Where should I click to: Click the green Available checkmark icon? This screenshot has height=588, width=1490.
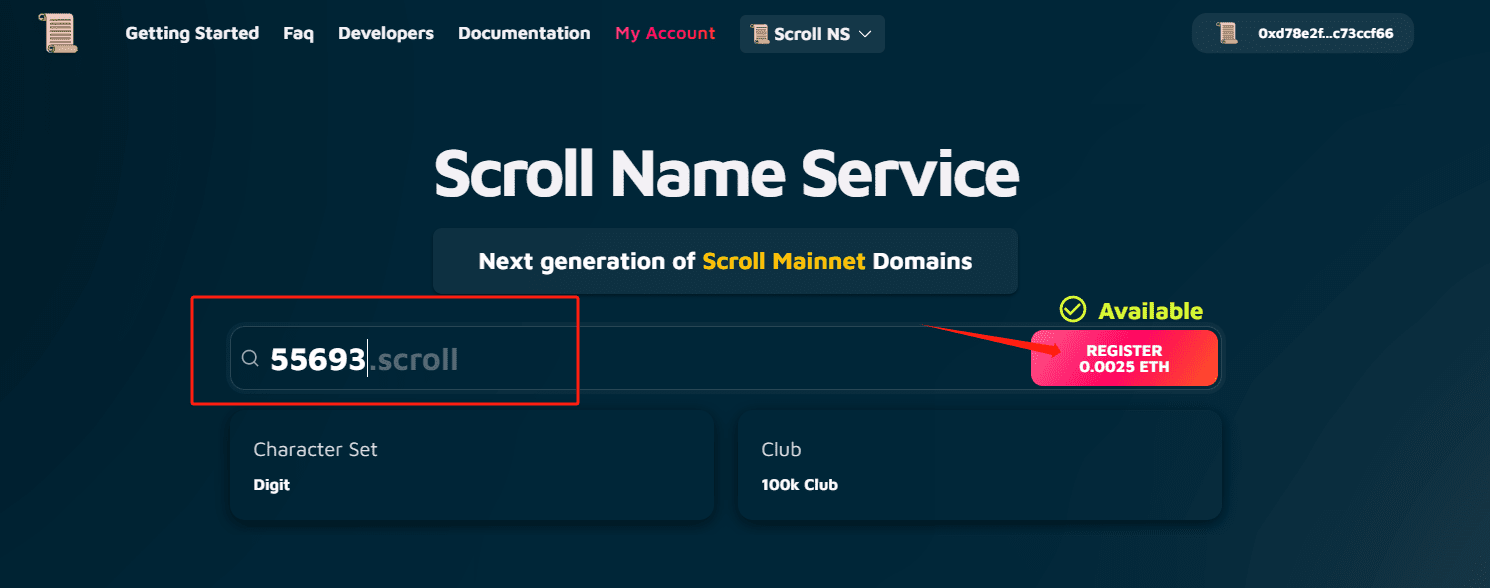click(1073, 310)
